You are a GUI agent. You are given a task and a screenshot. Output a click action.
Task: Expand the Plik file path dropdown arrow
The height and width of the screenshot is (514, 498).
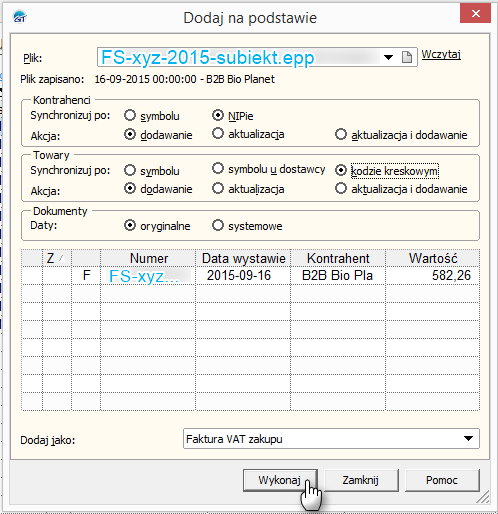tap(388, 57)
